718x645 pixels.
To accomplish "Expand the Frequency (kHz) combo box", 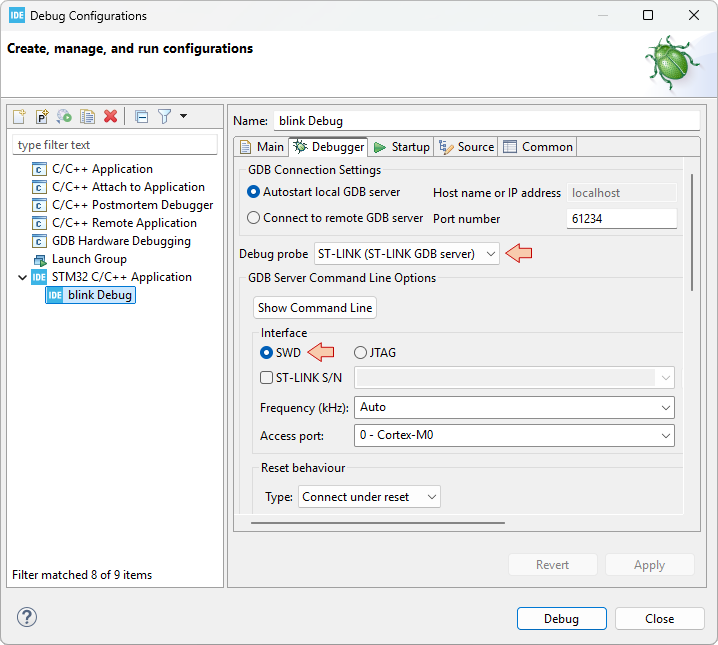I will [x=514, y=408].
